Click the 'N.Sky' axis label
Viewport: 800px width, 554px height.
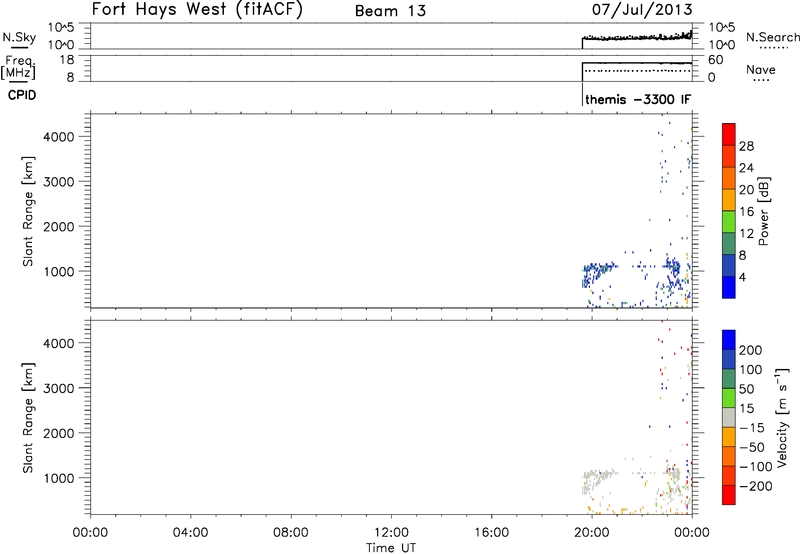tap(19, 37)
